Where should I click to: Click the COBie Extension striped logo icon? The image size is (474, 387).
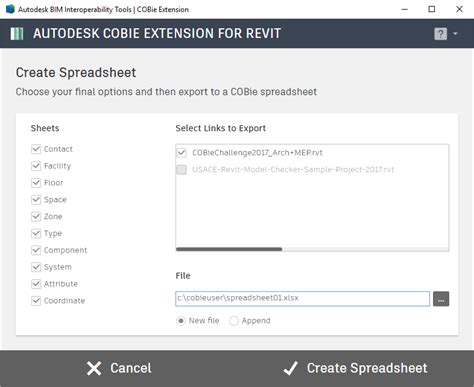(x=17, y=34)
